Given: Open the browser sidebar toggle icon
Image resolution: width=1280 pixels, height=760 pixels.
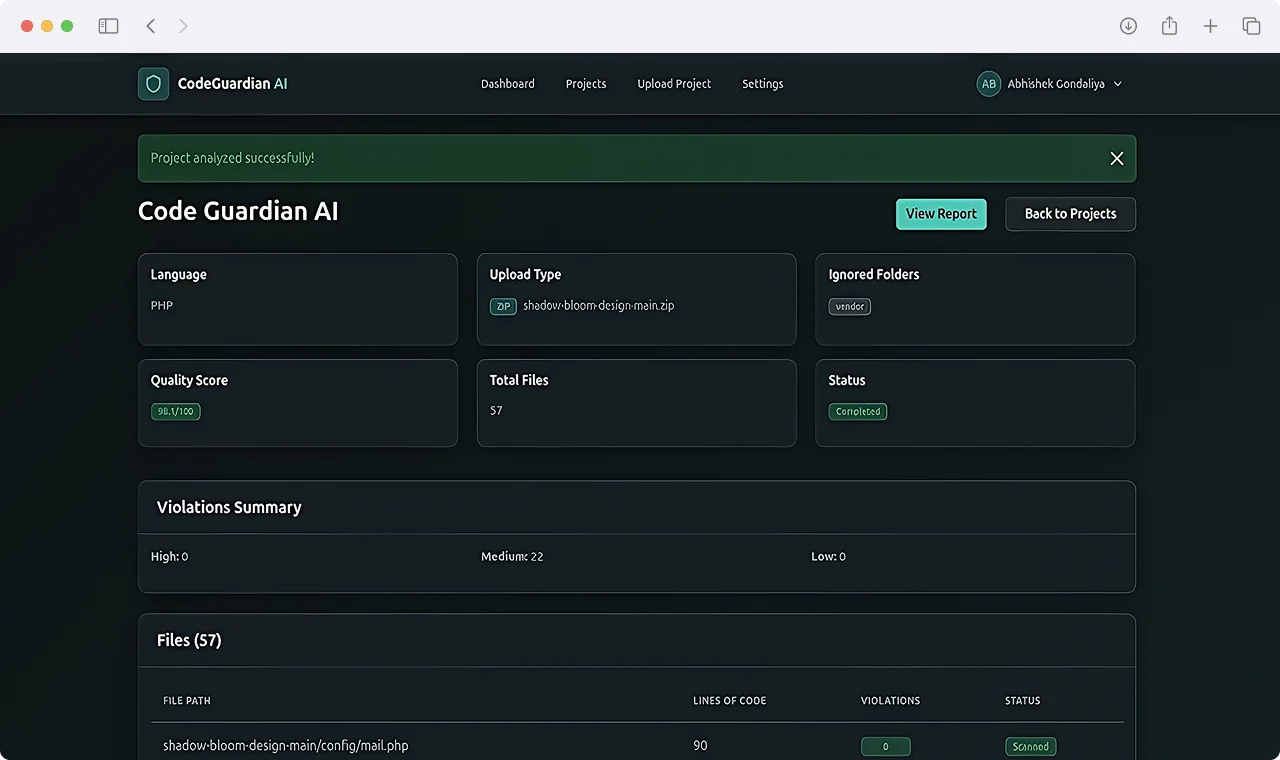Looking at the screenshot, I should pos(108,26).
